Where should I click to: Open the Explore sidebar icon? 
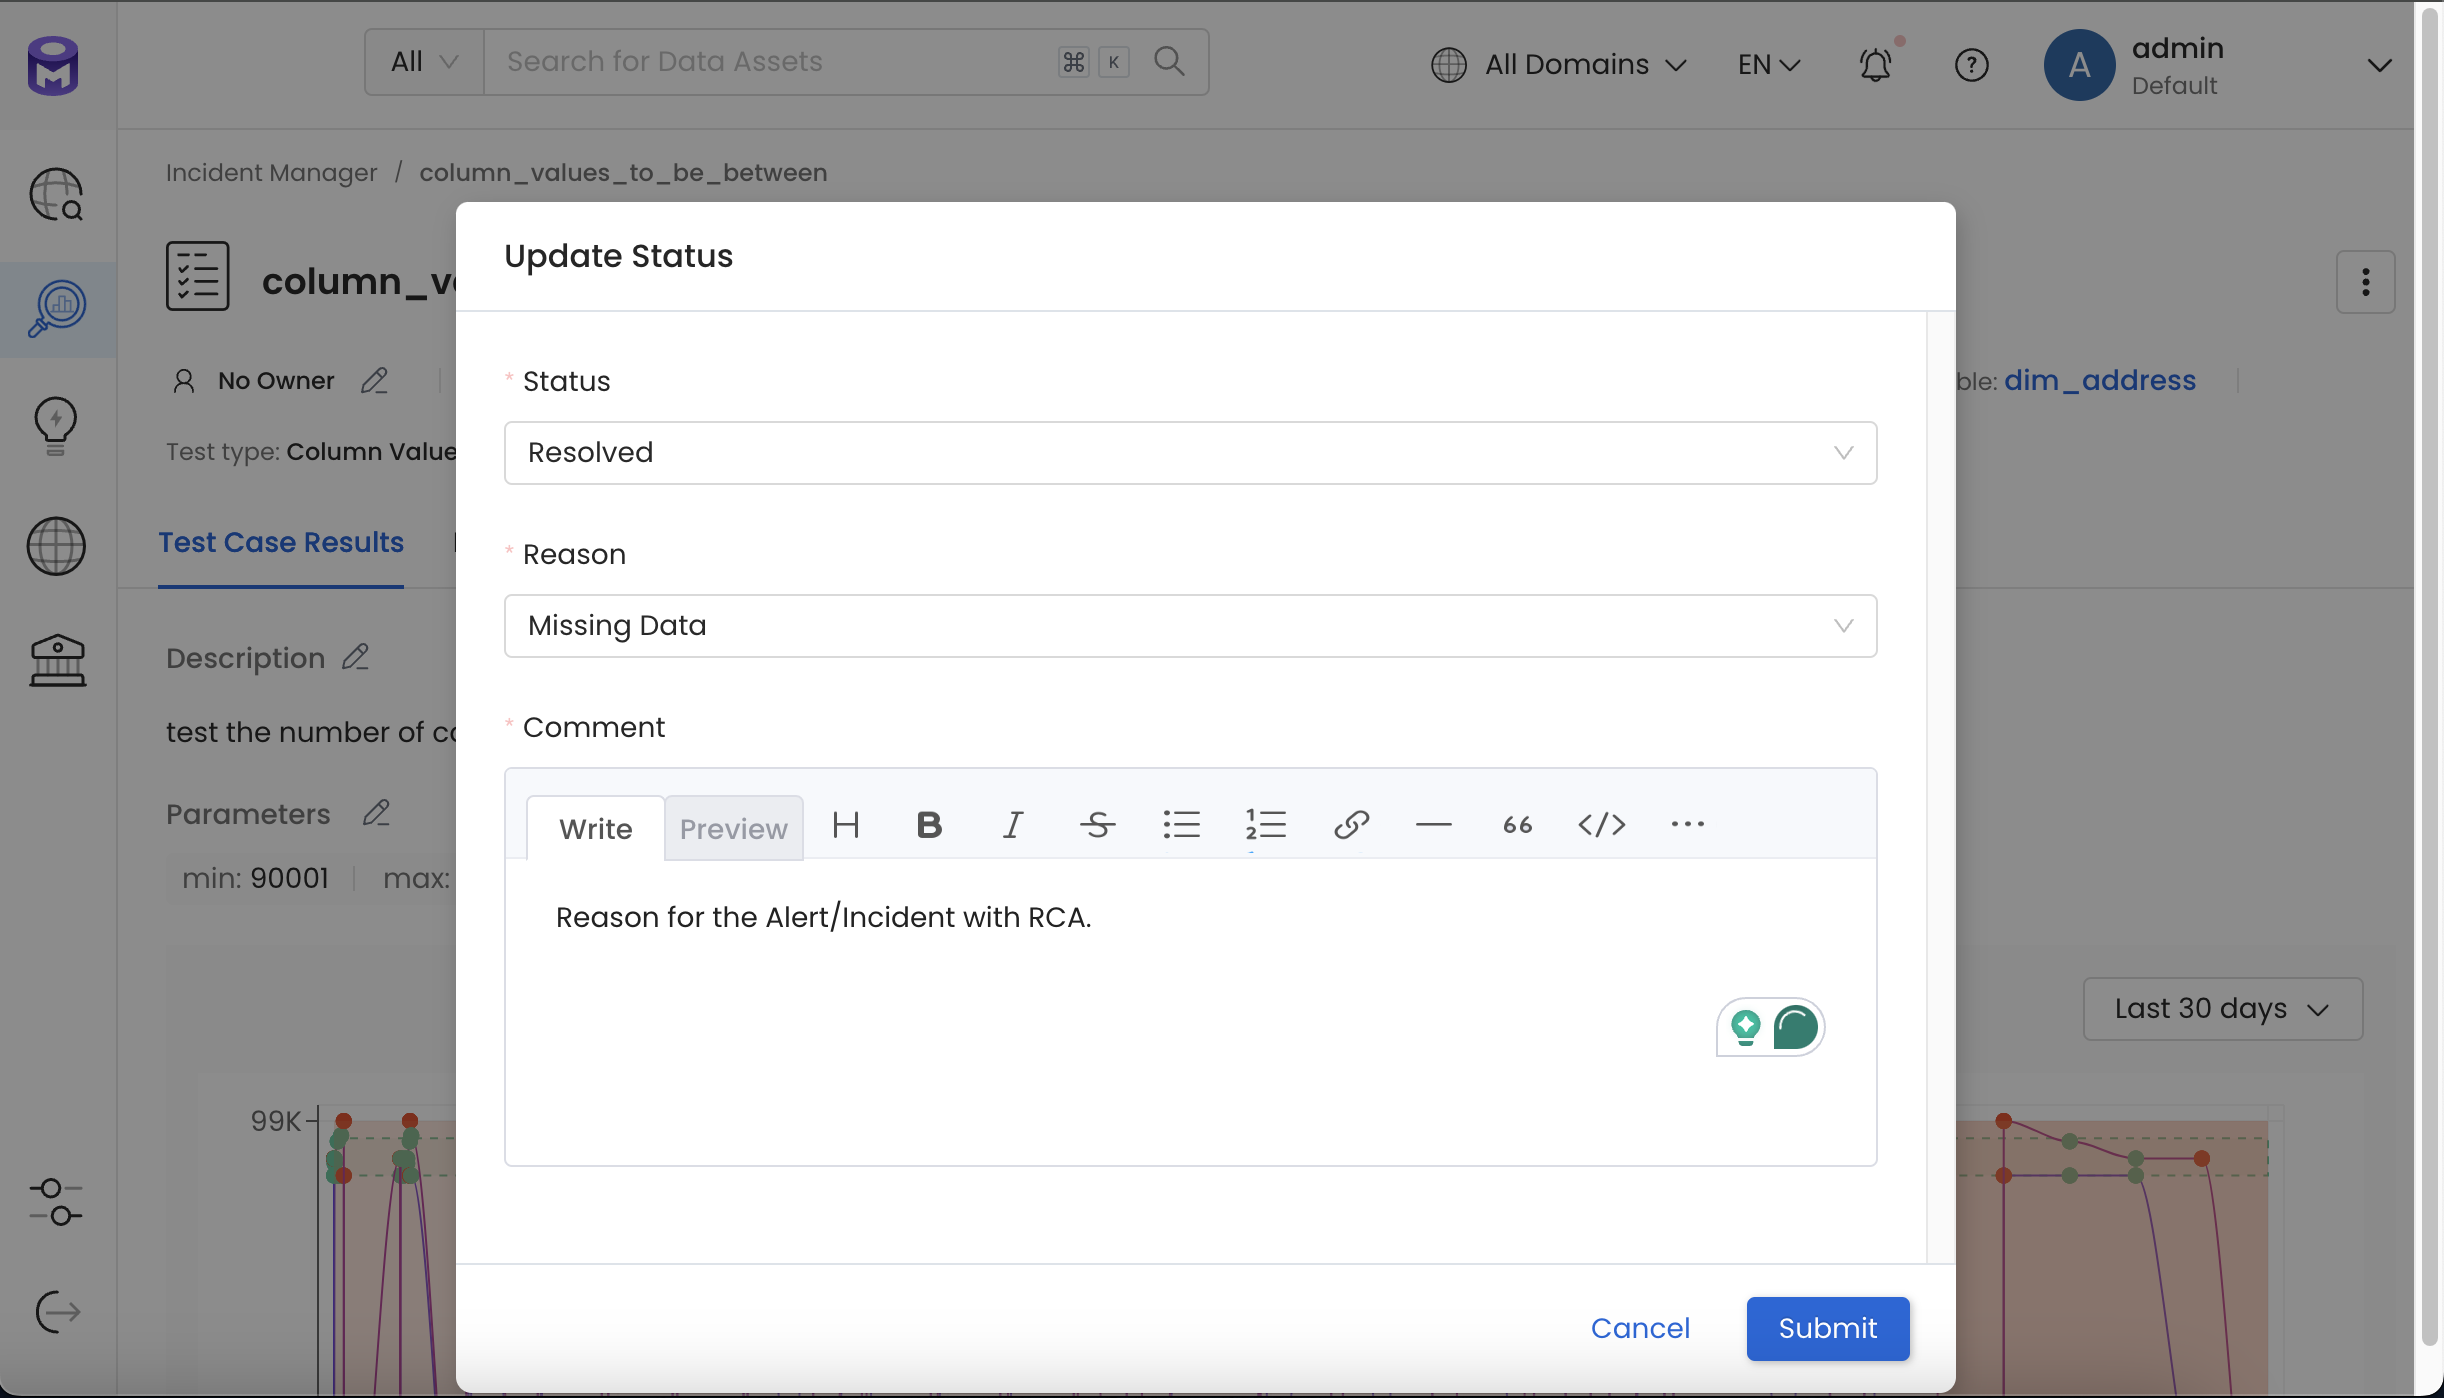56,194
